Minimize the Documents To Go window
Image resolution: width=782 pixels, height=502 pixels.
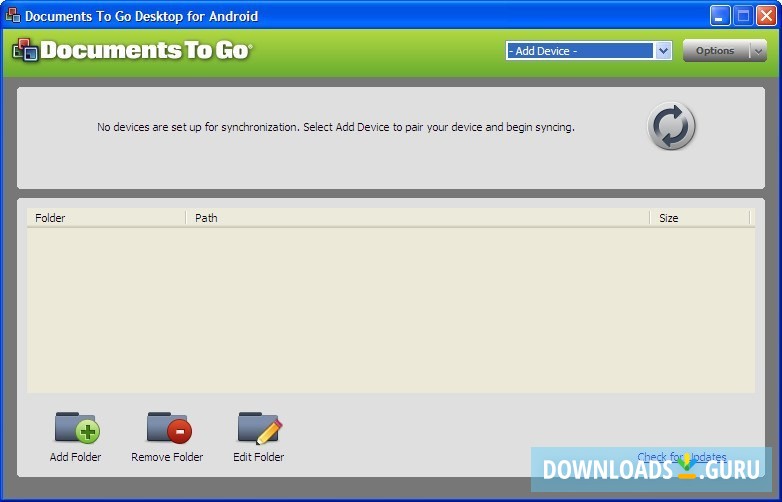click(720, 16)
